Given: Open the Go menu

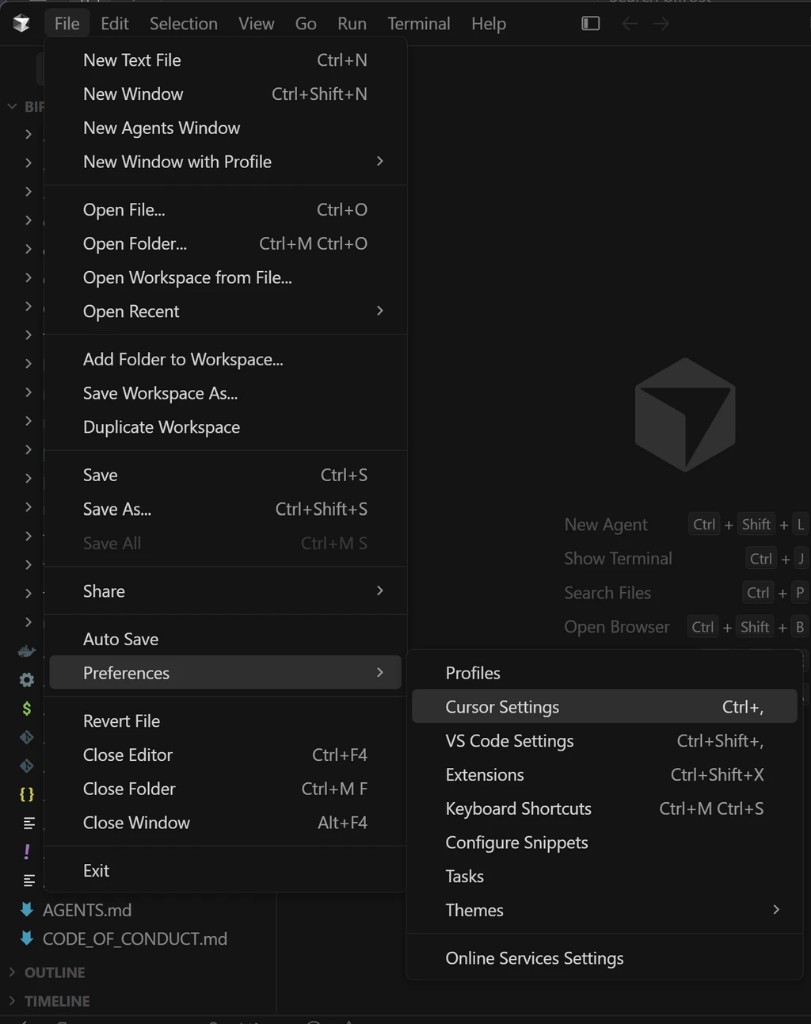Looking at the screenshot, I should click(306, 24).
